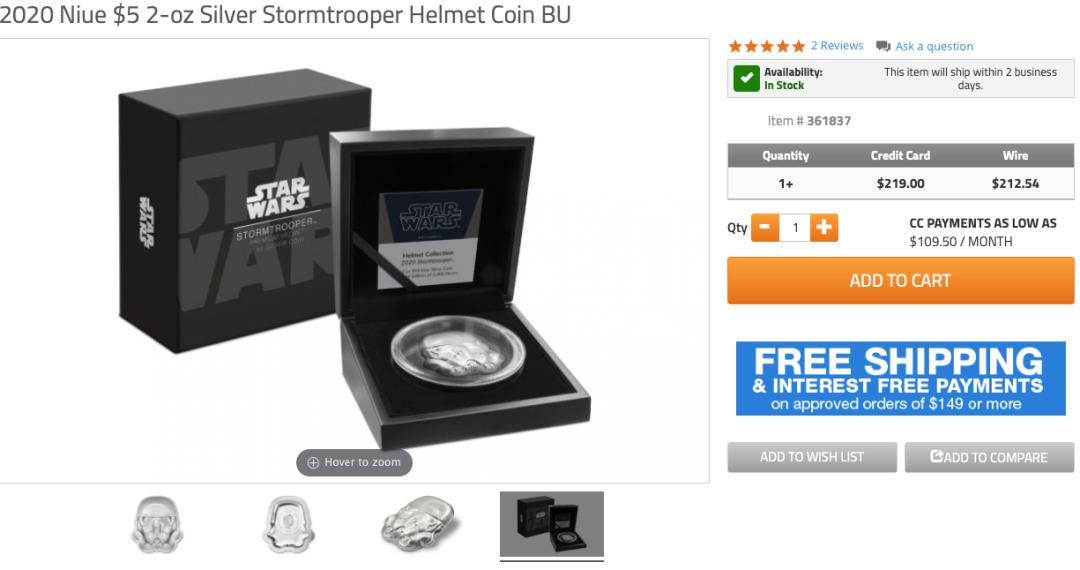The width and height of the screenshot is (1080, 570).
Task: Click Add to Compare button
Action: pos(989,457)
